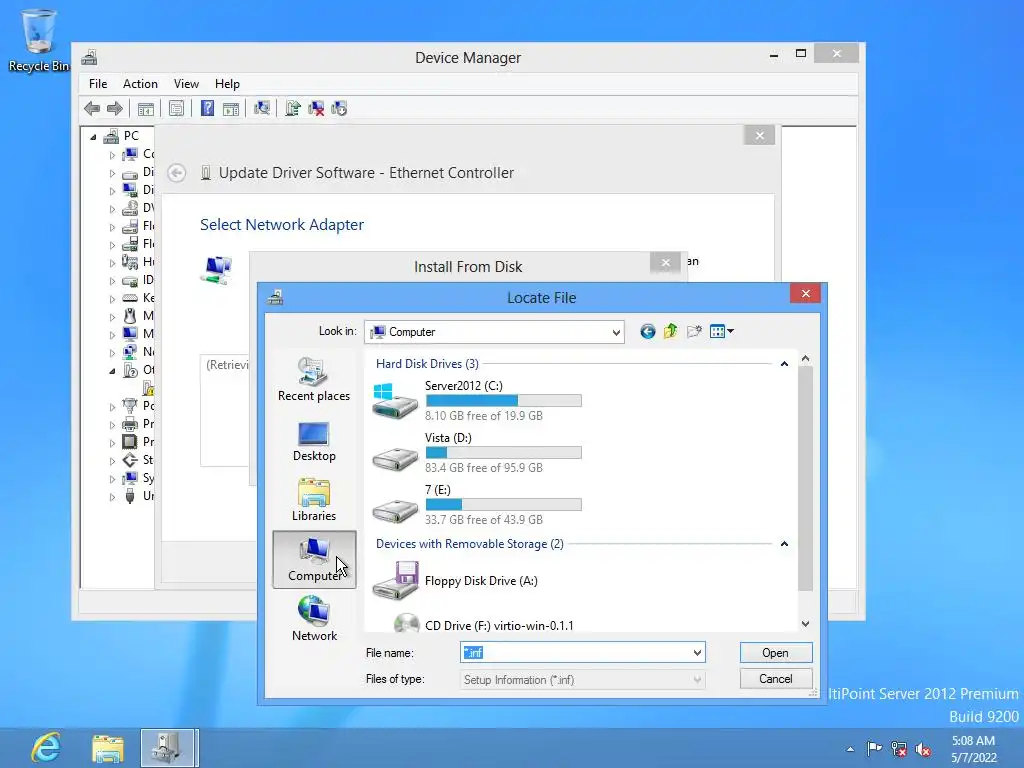Collapse Devices with Removable Storage group
The image size is (1024, 768).
784,544
